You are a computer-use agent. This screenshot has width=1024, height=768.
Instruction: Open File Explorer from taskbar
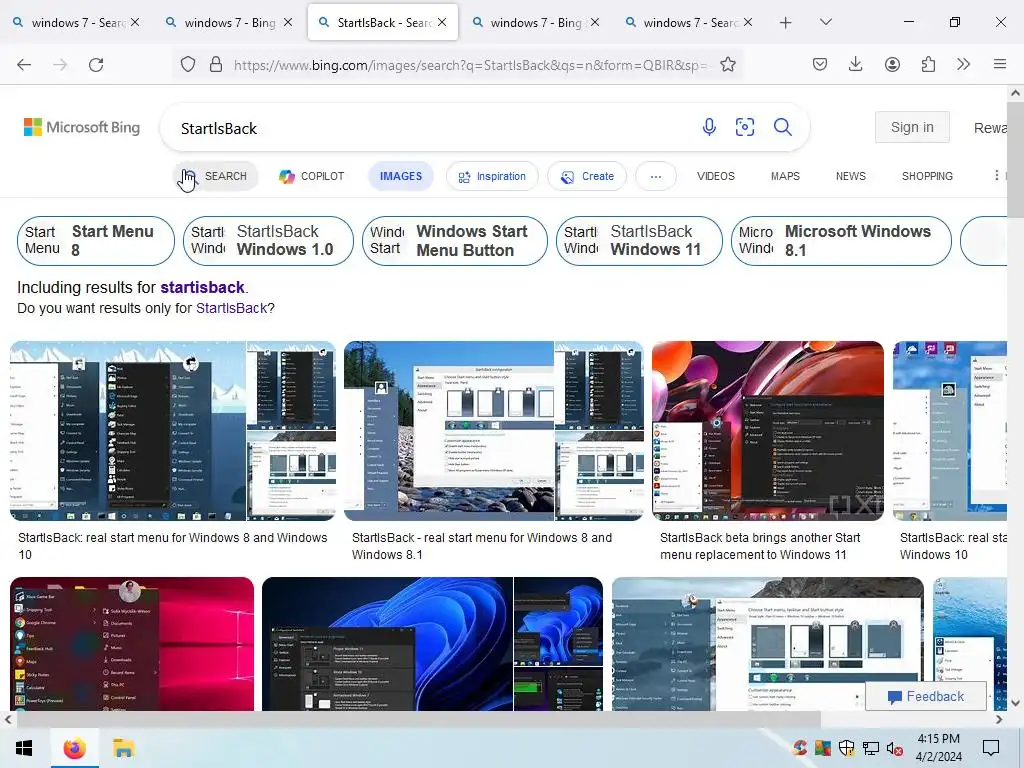tap(123, 748)
